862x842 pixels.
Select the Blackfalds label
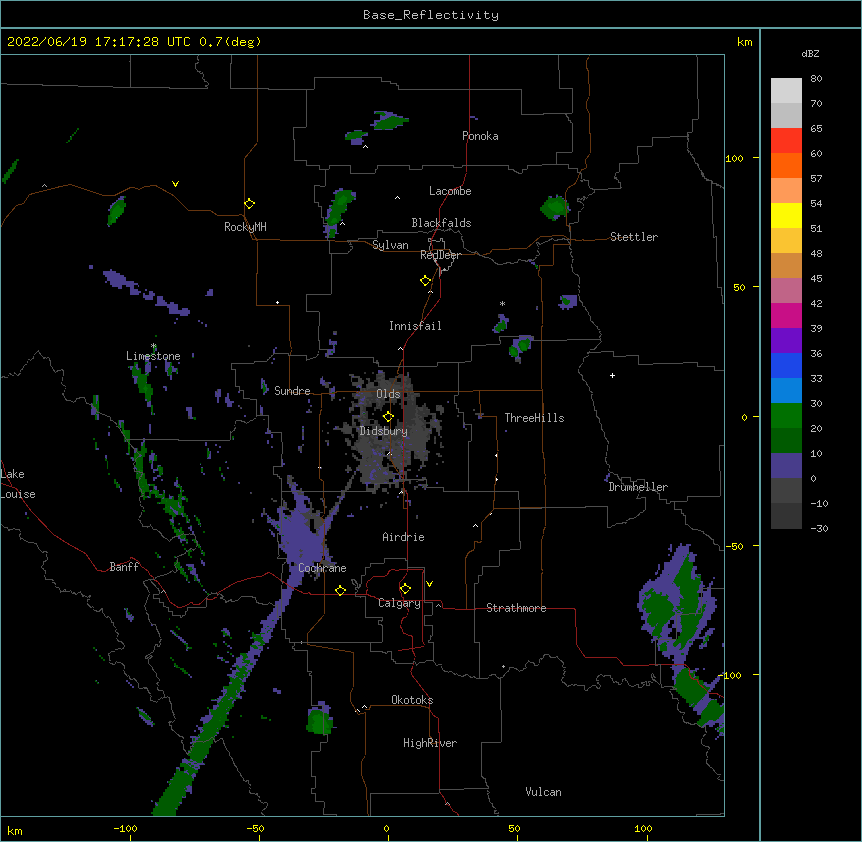(x=441, y=223)
